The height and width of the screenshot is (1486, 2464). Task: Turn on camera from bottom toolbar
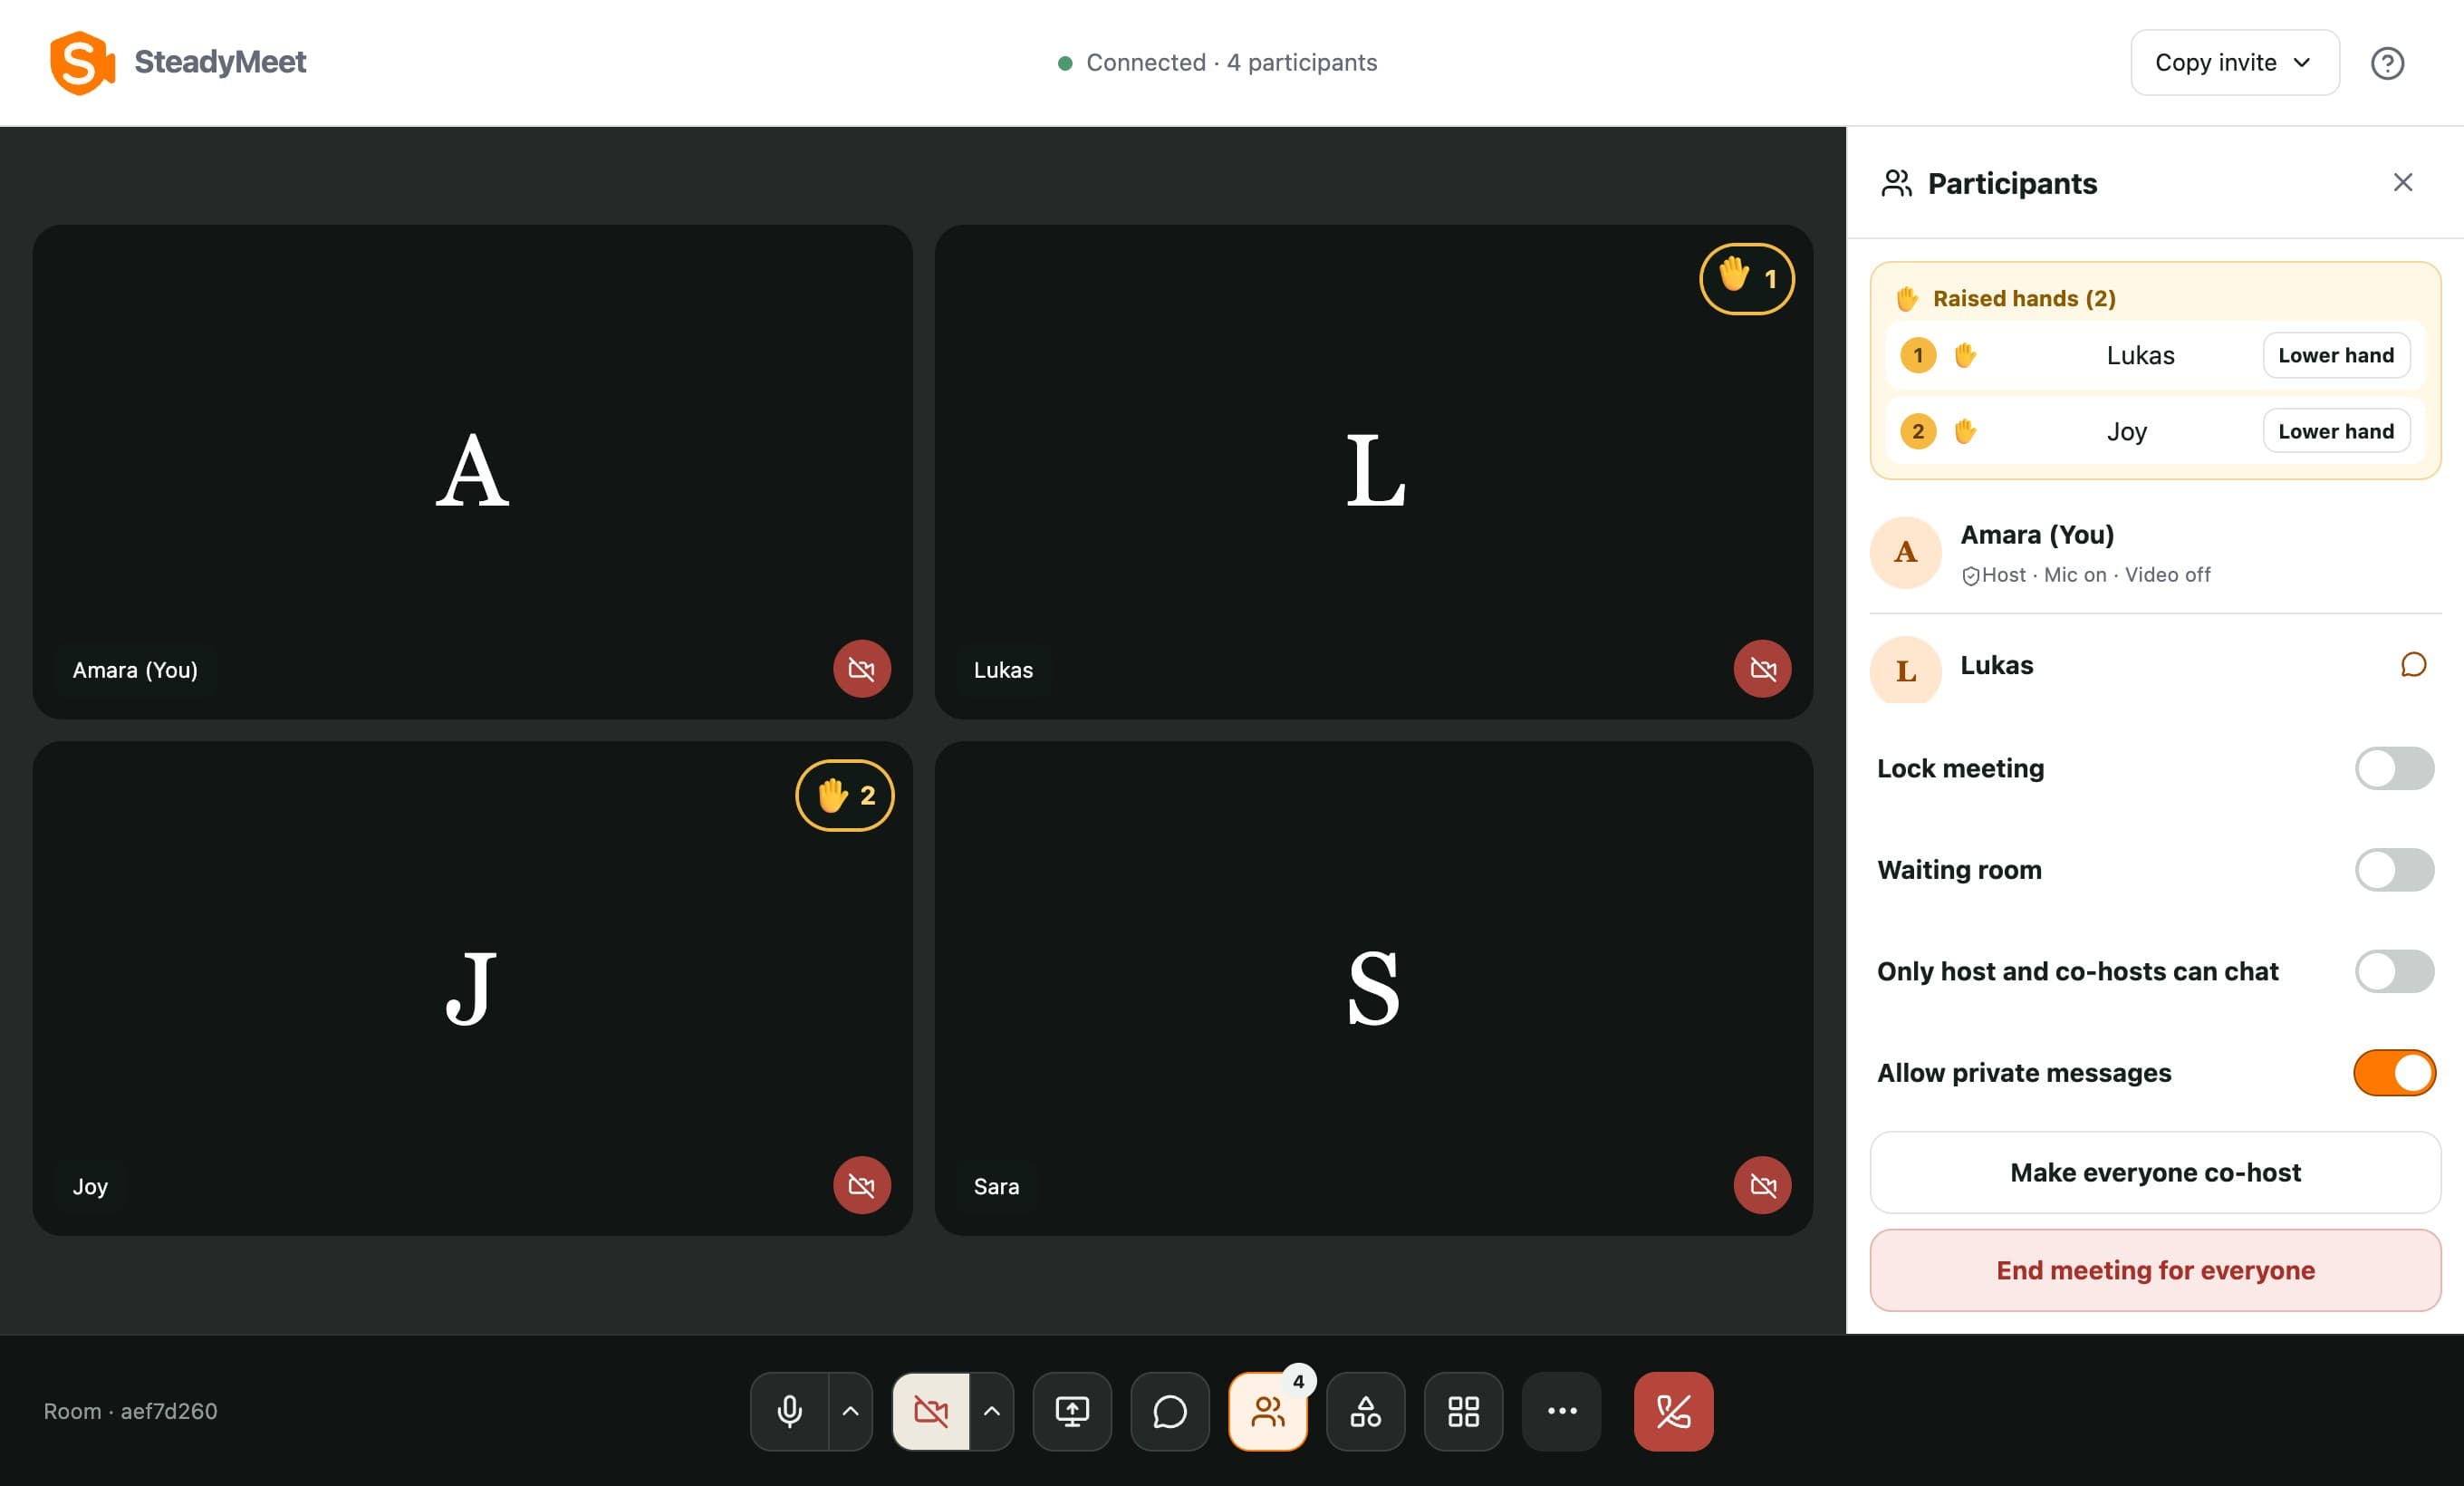pyautogui.click(x=930, y=1411)
